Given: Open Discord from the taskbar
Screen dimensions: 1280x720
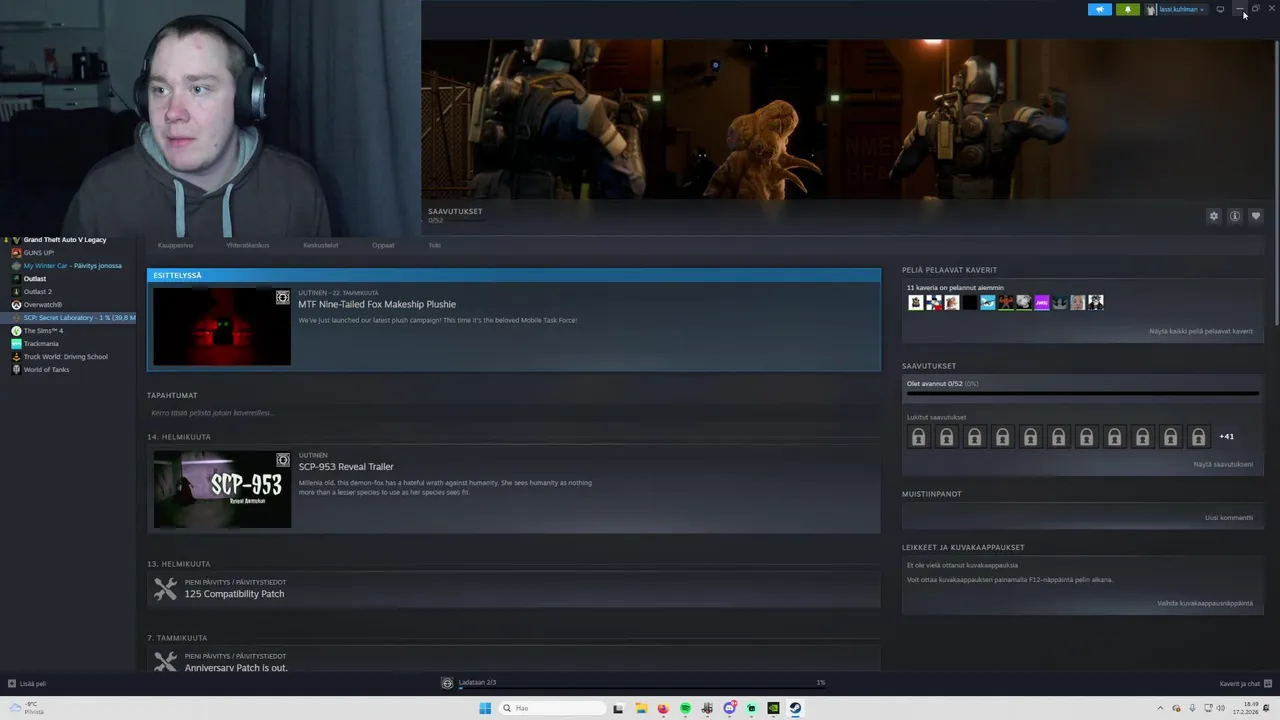Looking at the screenshot, I should click(x=729, y=708).
